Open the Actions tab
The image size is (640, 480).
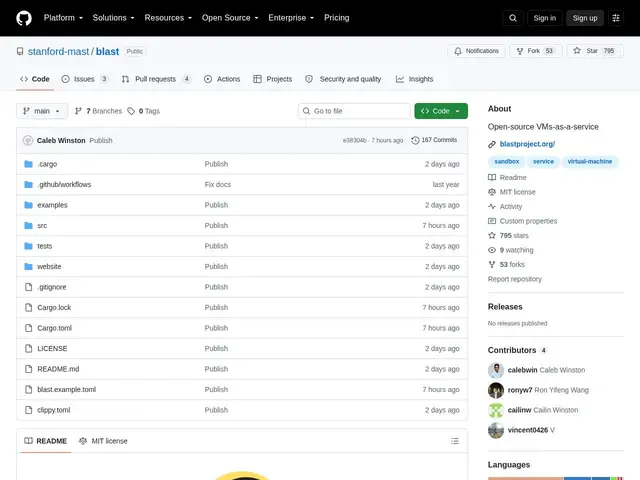click(222, 79)
